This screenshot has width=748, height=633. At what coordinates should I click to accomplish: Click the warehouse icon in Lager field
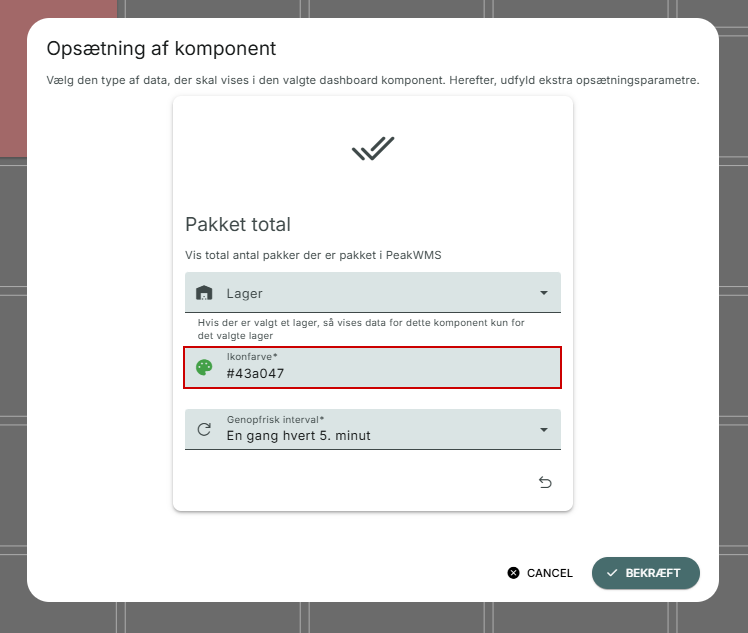(x=204, y=293)
